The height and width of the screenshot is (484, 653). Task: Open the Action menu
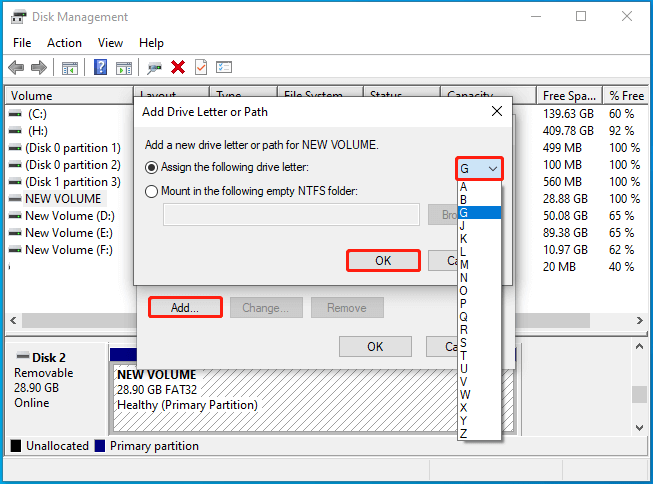(x=64, y=43)
